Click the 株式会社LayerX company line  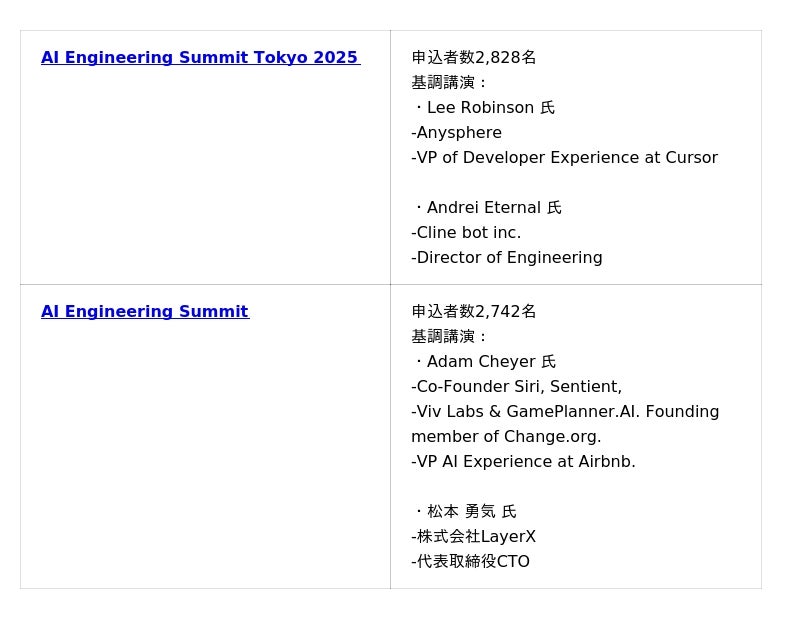pyautogui.click(x=474, y=537)
